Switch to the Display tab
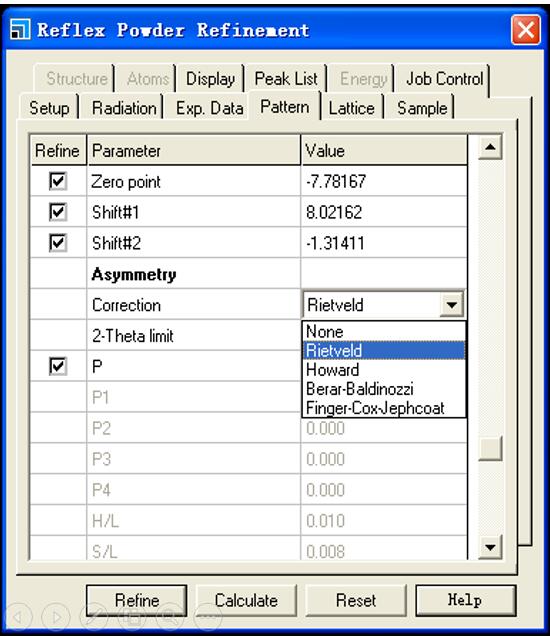The width and height of the screenshot is (550, 636). click(210, 79)
